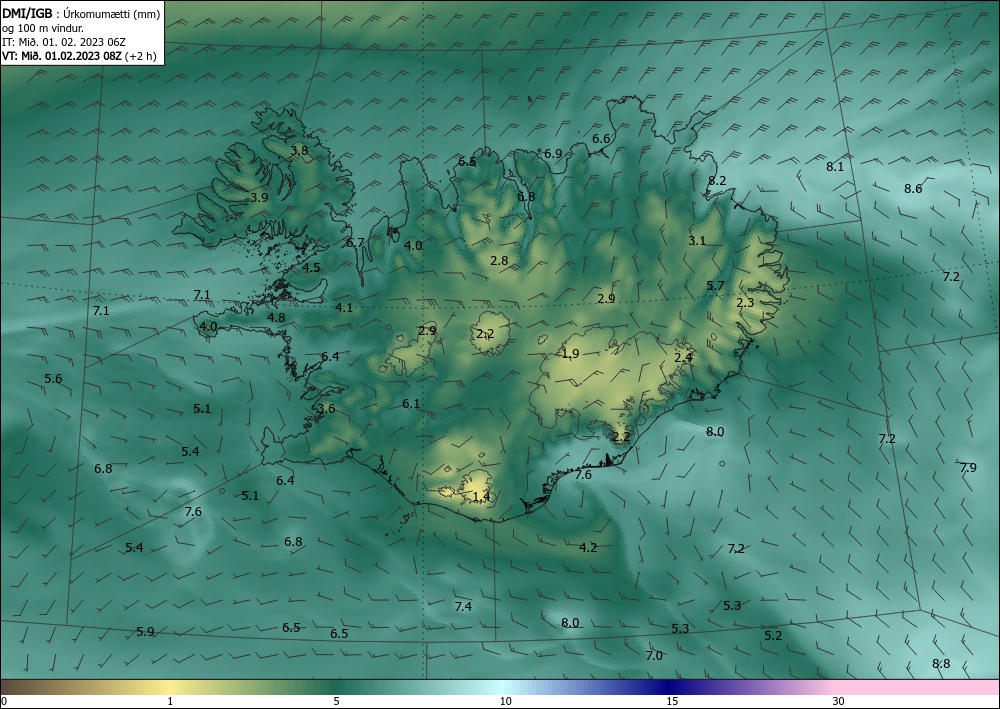The width and height of the screenshot is (1000, 709).
Task: Click the dark navy segment of the color scale
Action: click(670, 687)
